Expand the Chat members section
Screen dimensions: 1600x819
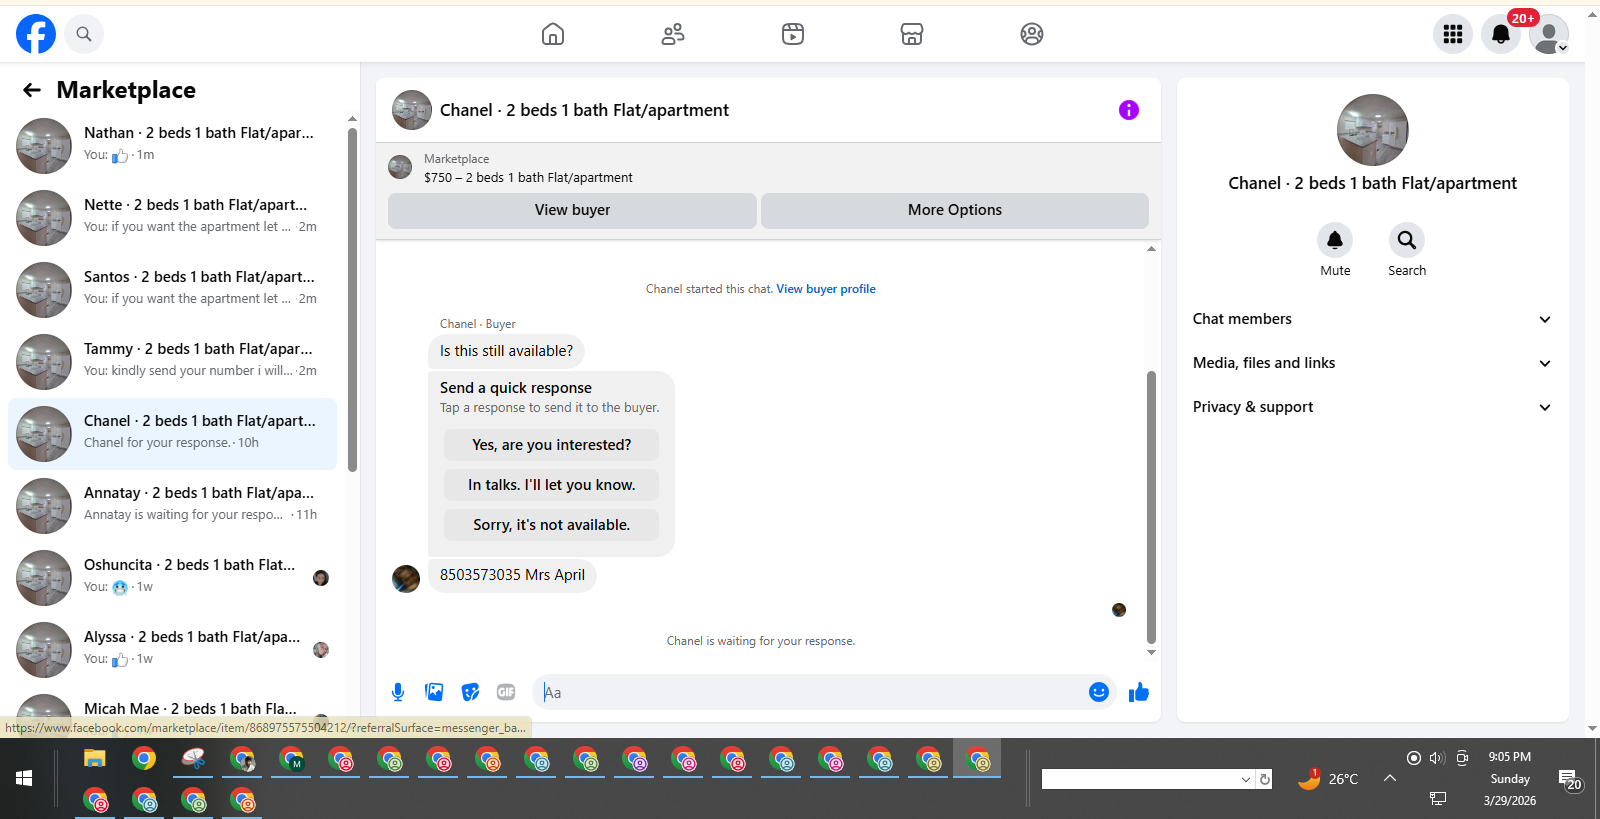tap(1372, 319)
